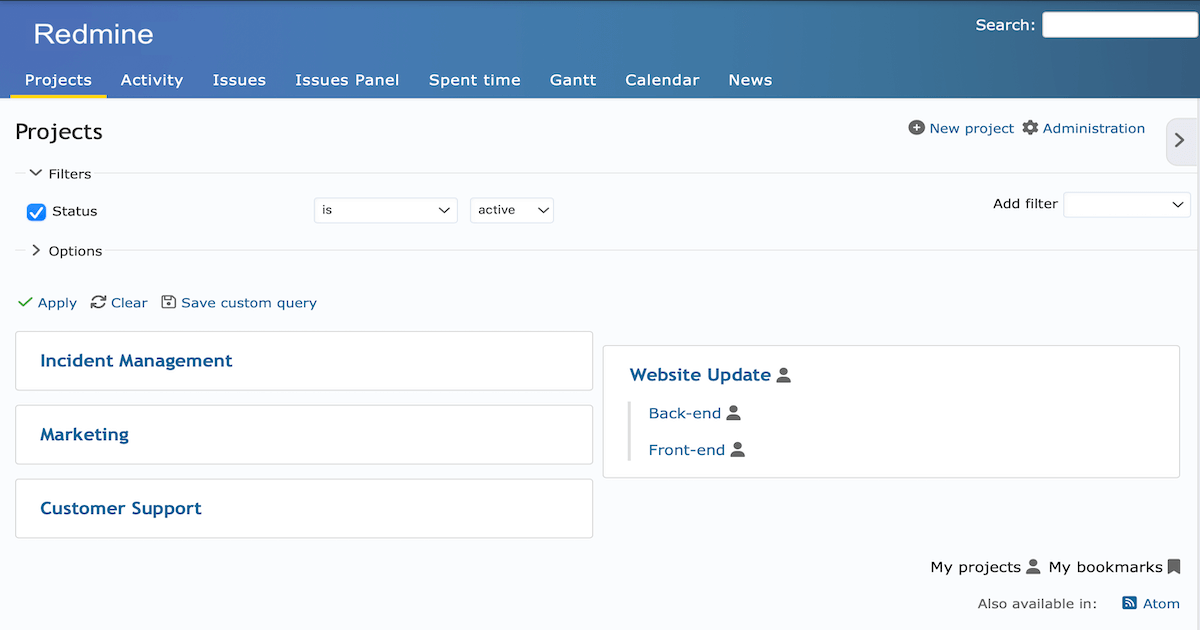Click the Save custom query disk icon

click(168, 302)
